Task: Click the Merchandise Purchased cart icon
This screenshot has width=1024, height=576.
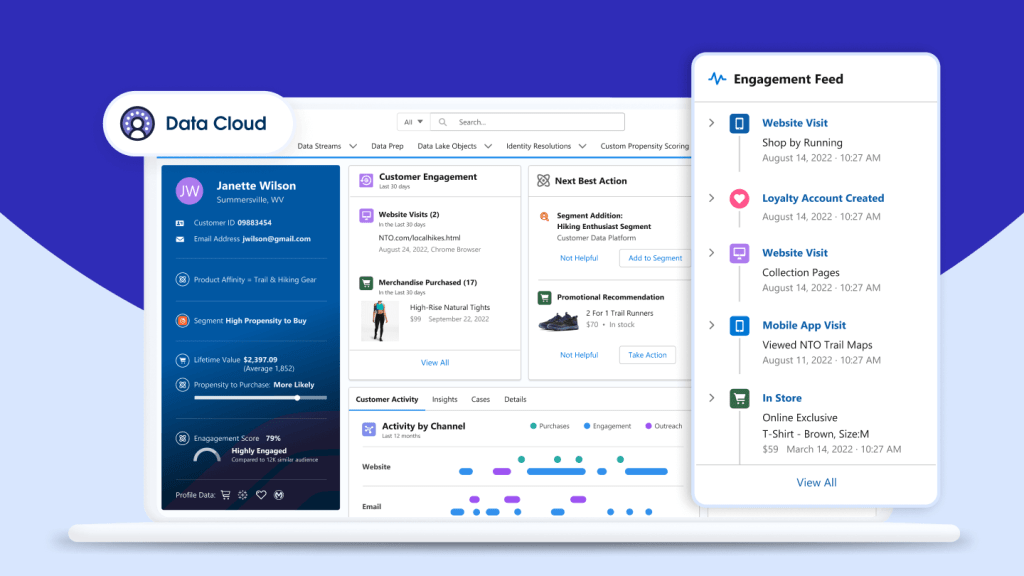Action: (366, 283)
